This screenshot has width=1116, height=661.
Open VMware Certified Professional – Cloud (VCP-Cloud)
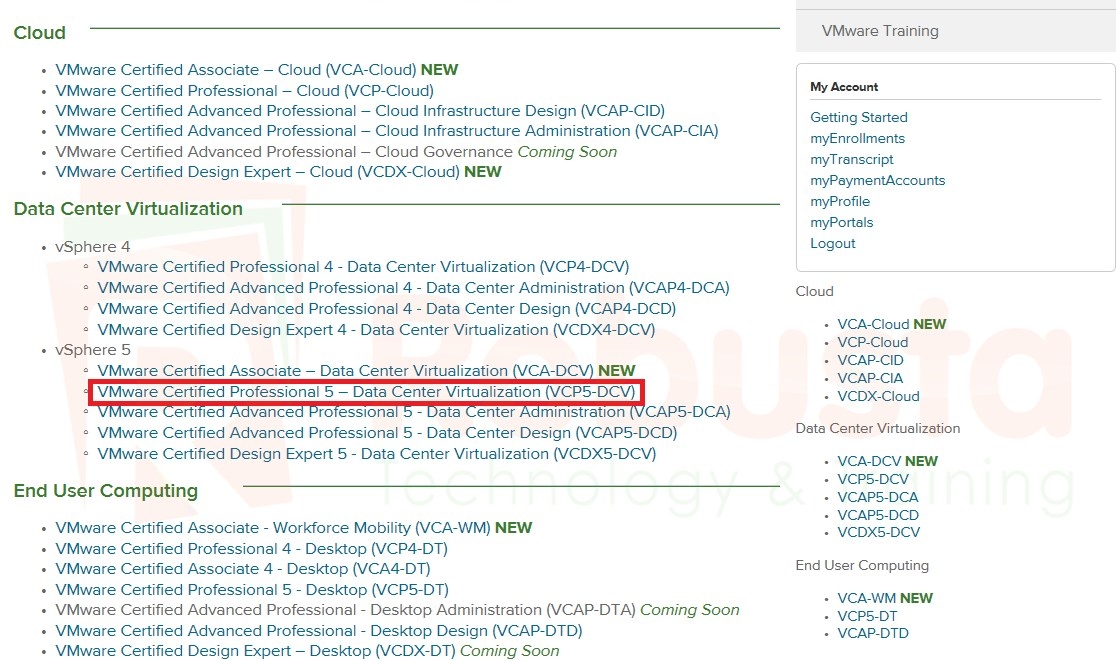[244, 90]
